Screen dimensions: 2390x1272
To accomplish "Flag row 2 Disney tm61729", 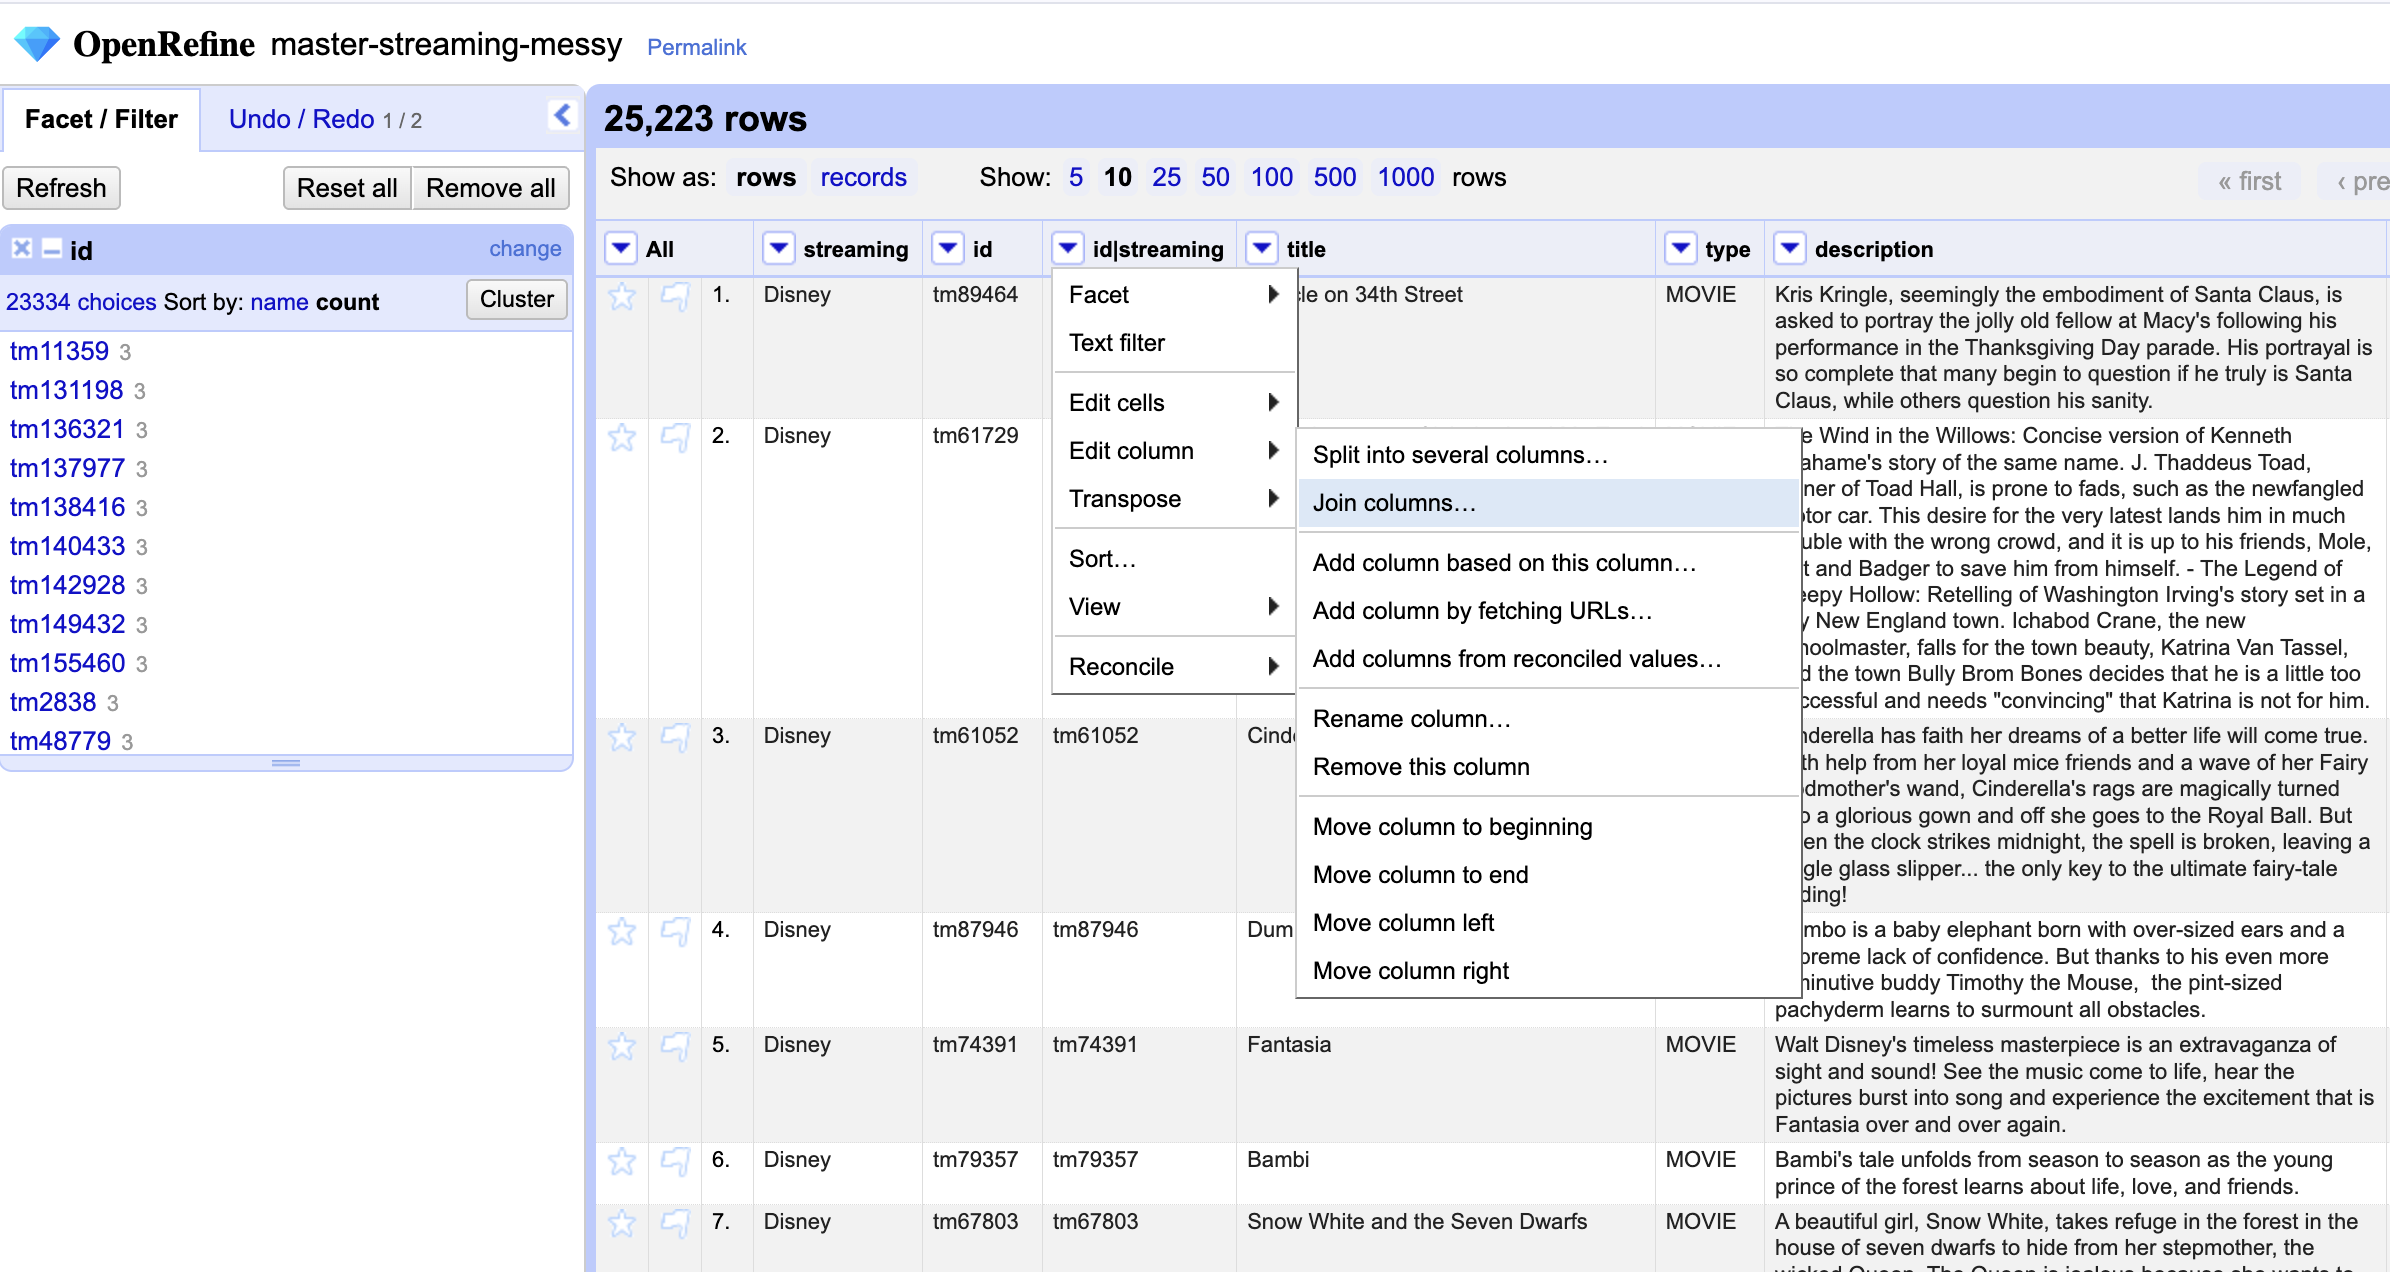I will point(675,437).
